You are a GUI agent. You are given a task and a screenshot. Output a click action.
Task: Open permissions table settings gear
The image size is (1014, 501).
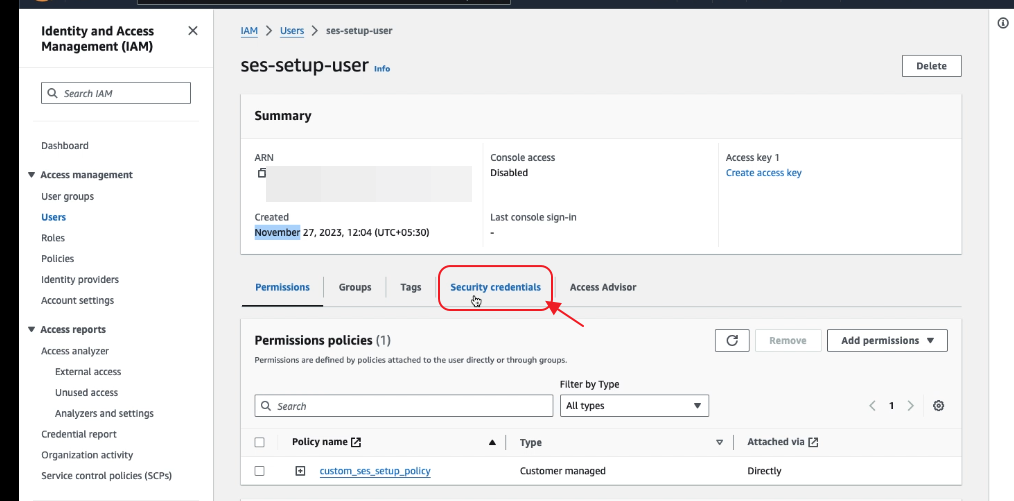938,406
